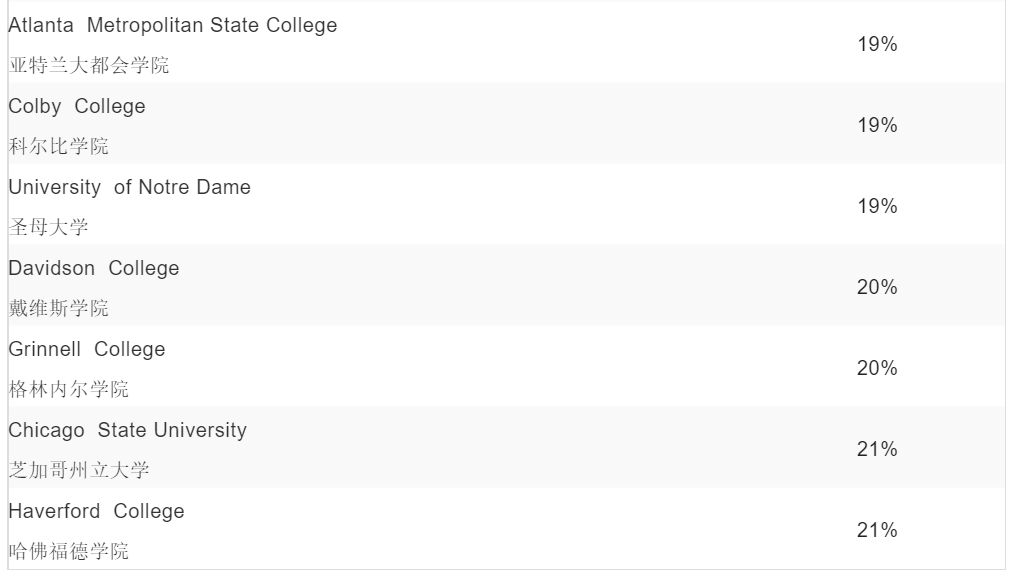The image size is (1013, 576).
Task: Select the Chicago State University name
Action: pyautogui.click(x=128, y=431)
